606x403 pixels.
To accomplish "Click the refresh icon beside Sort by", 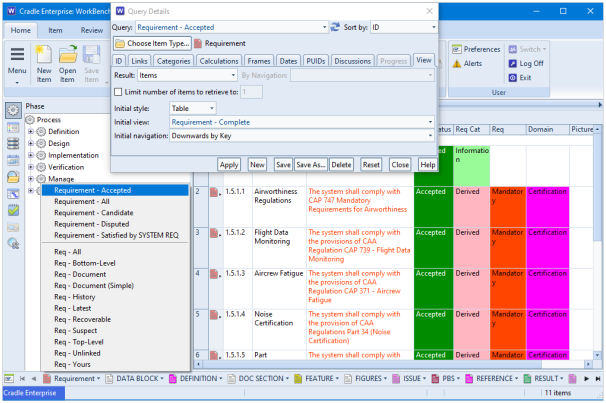I will [x=335, y=27].
